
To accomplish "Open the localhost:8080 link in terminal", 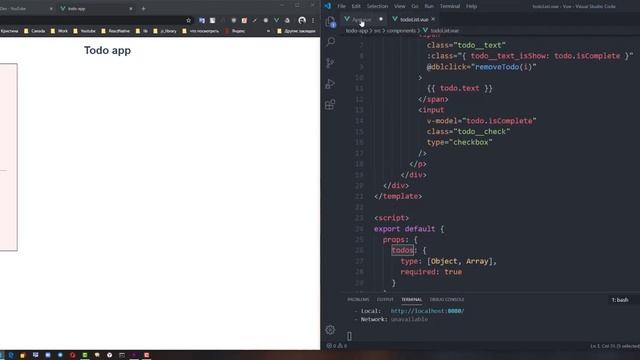I will 427,311.
